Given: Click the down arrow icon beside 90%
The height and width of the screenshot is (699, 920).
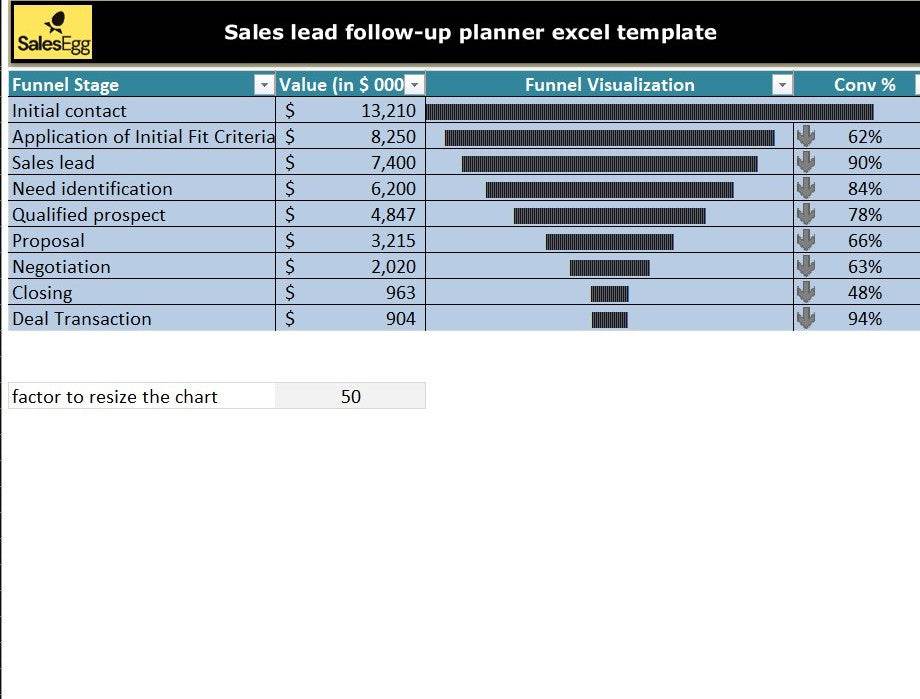Looking at the screenshot, I should pyautogui.click(x=805, y=163).
